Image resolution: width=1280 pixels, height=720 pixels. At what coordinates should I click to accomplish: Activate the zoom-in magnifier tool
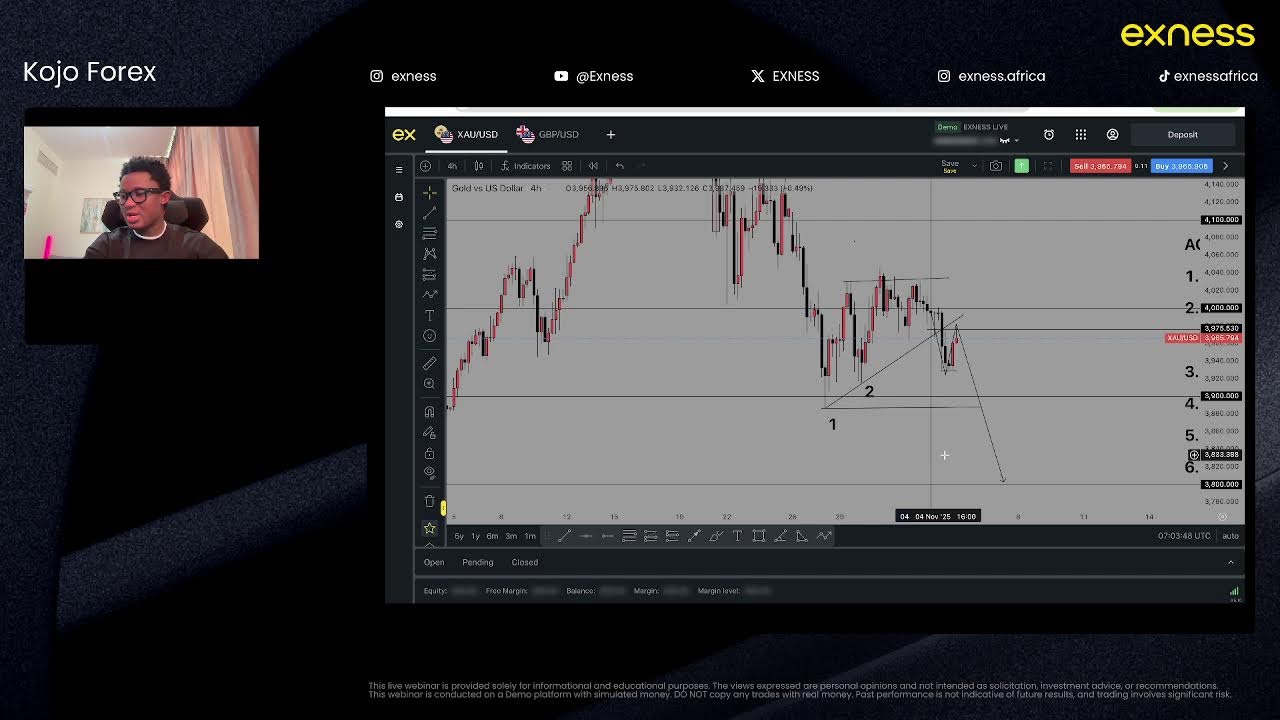[x=429, y=384]
